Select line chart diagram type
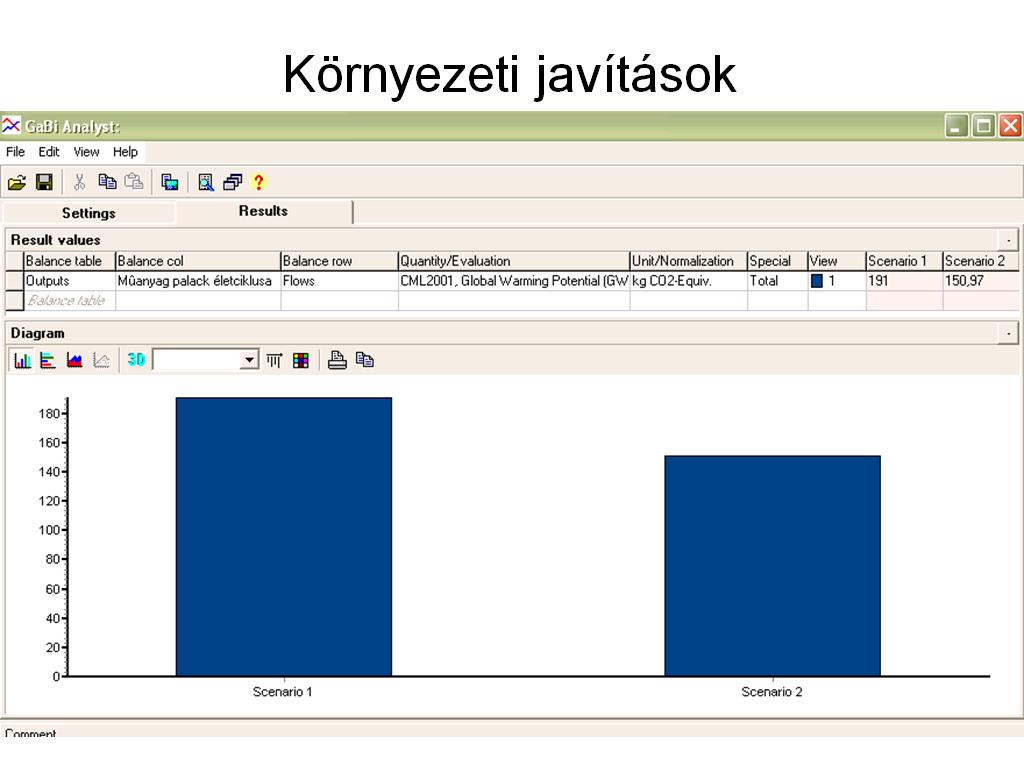This screenshot has height=768, width=1024. tap(101, 360)
